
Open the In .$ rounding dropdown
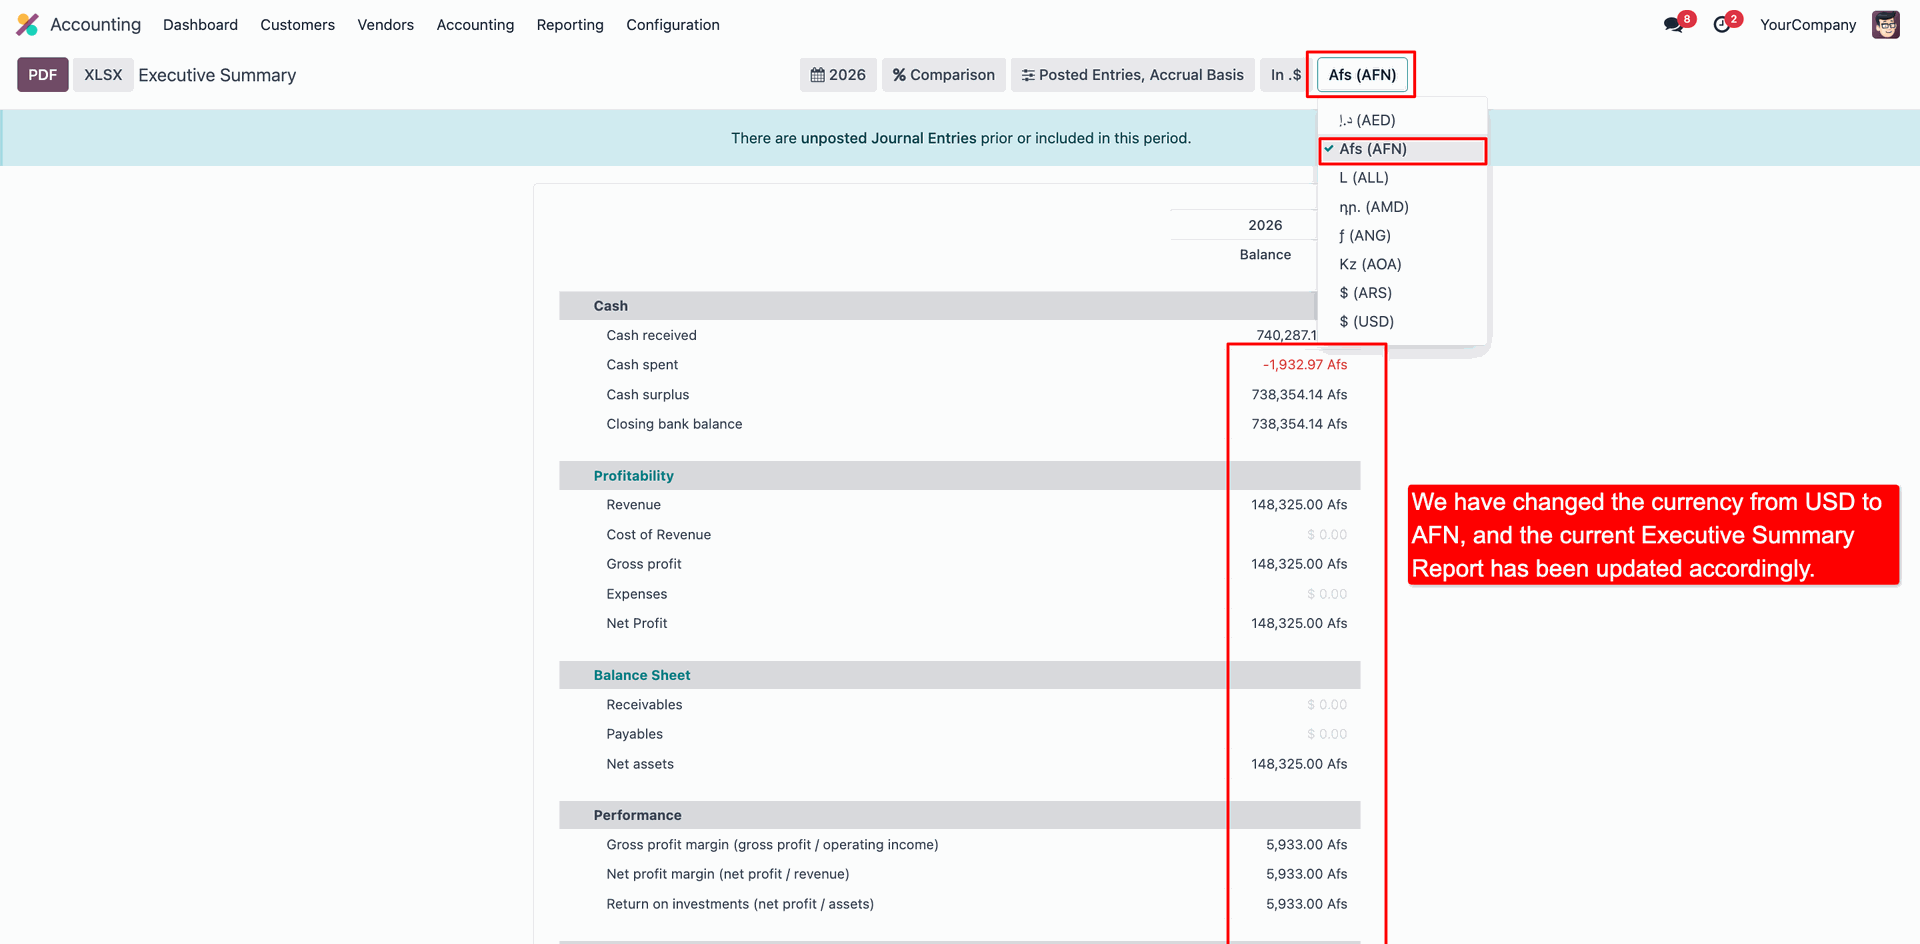[1285, 75]
